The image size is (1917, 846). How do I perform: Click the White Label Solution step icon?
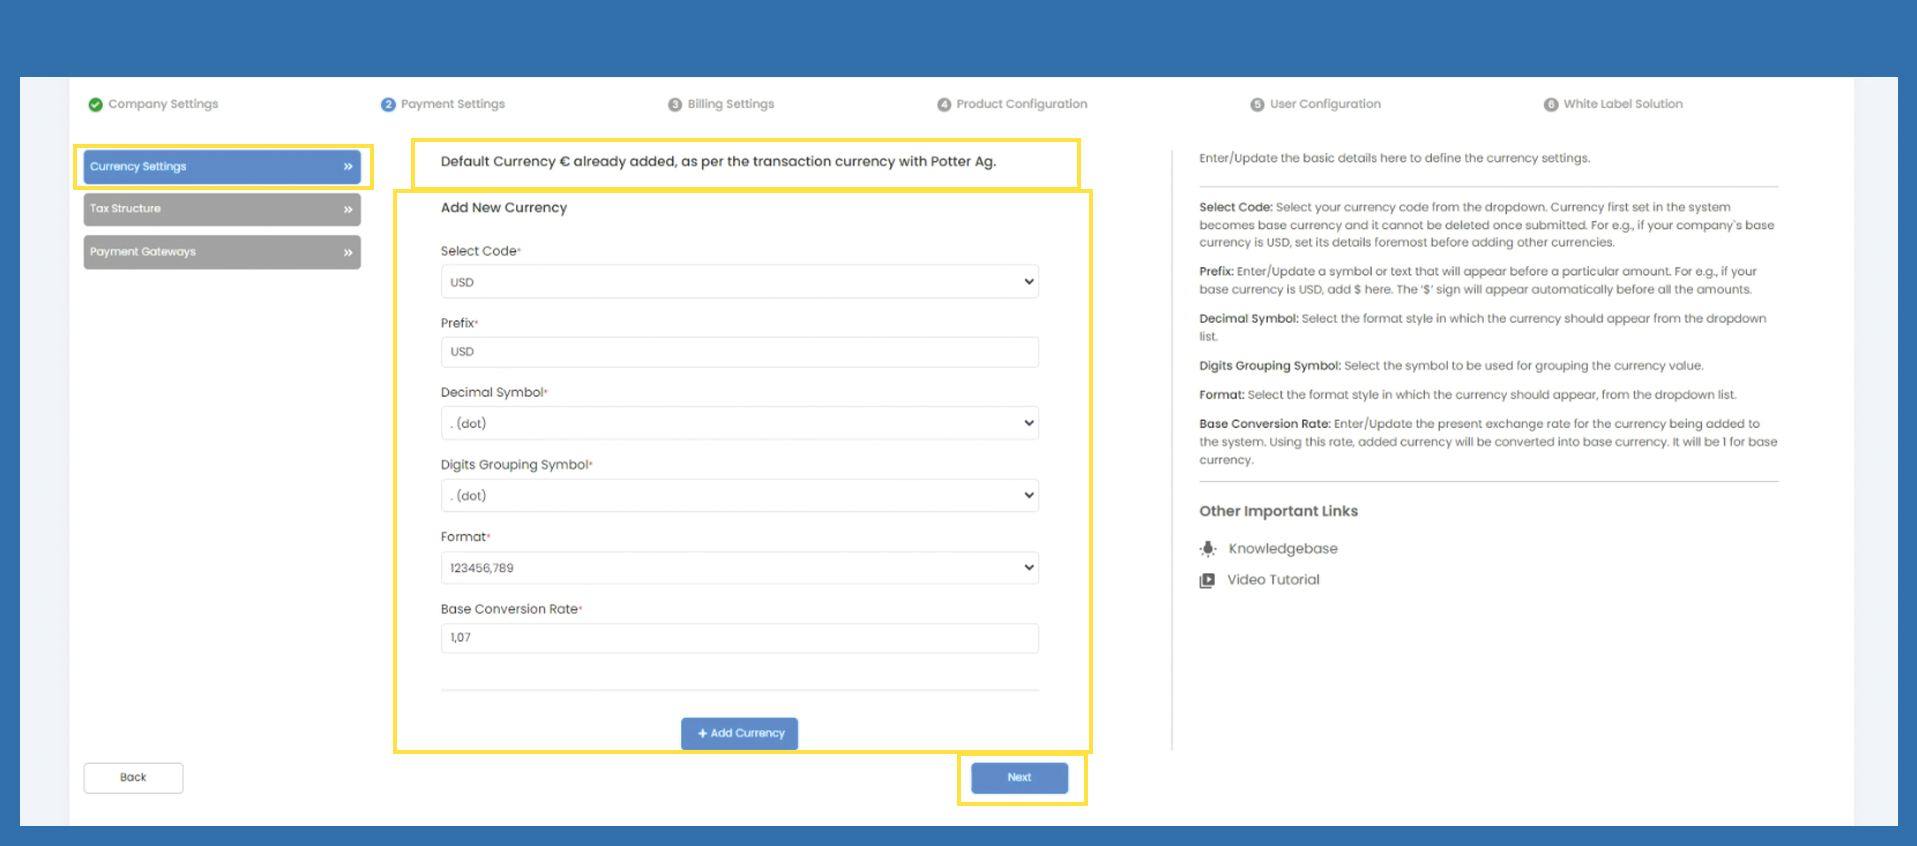click(1550, 105)
